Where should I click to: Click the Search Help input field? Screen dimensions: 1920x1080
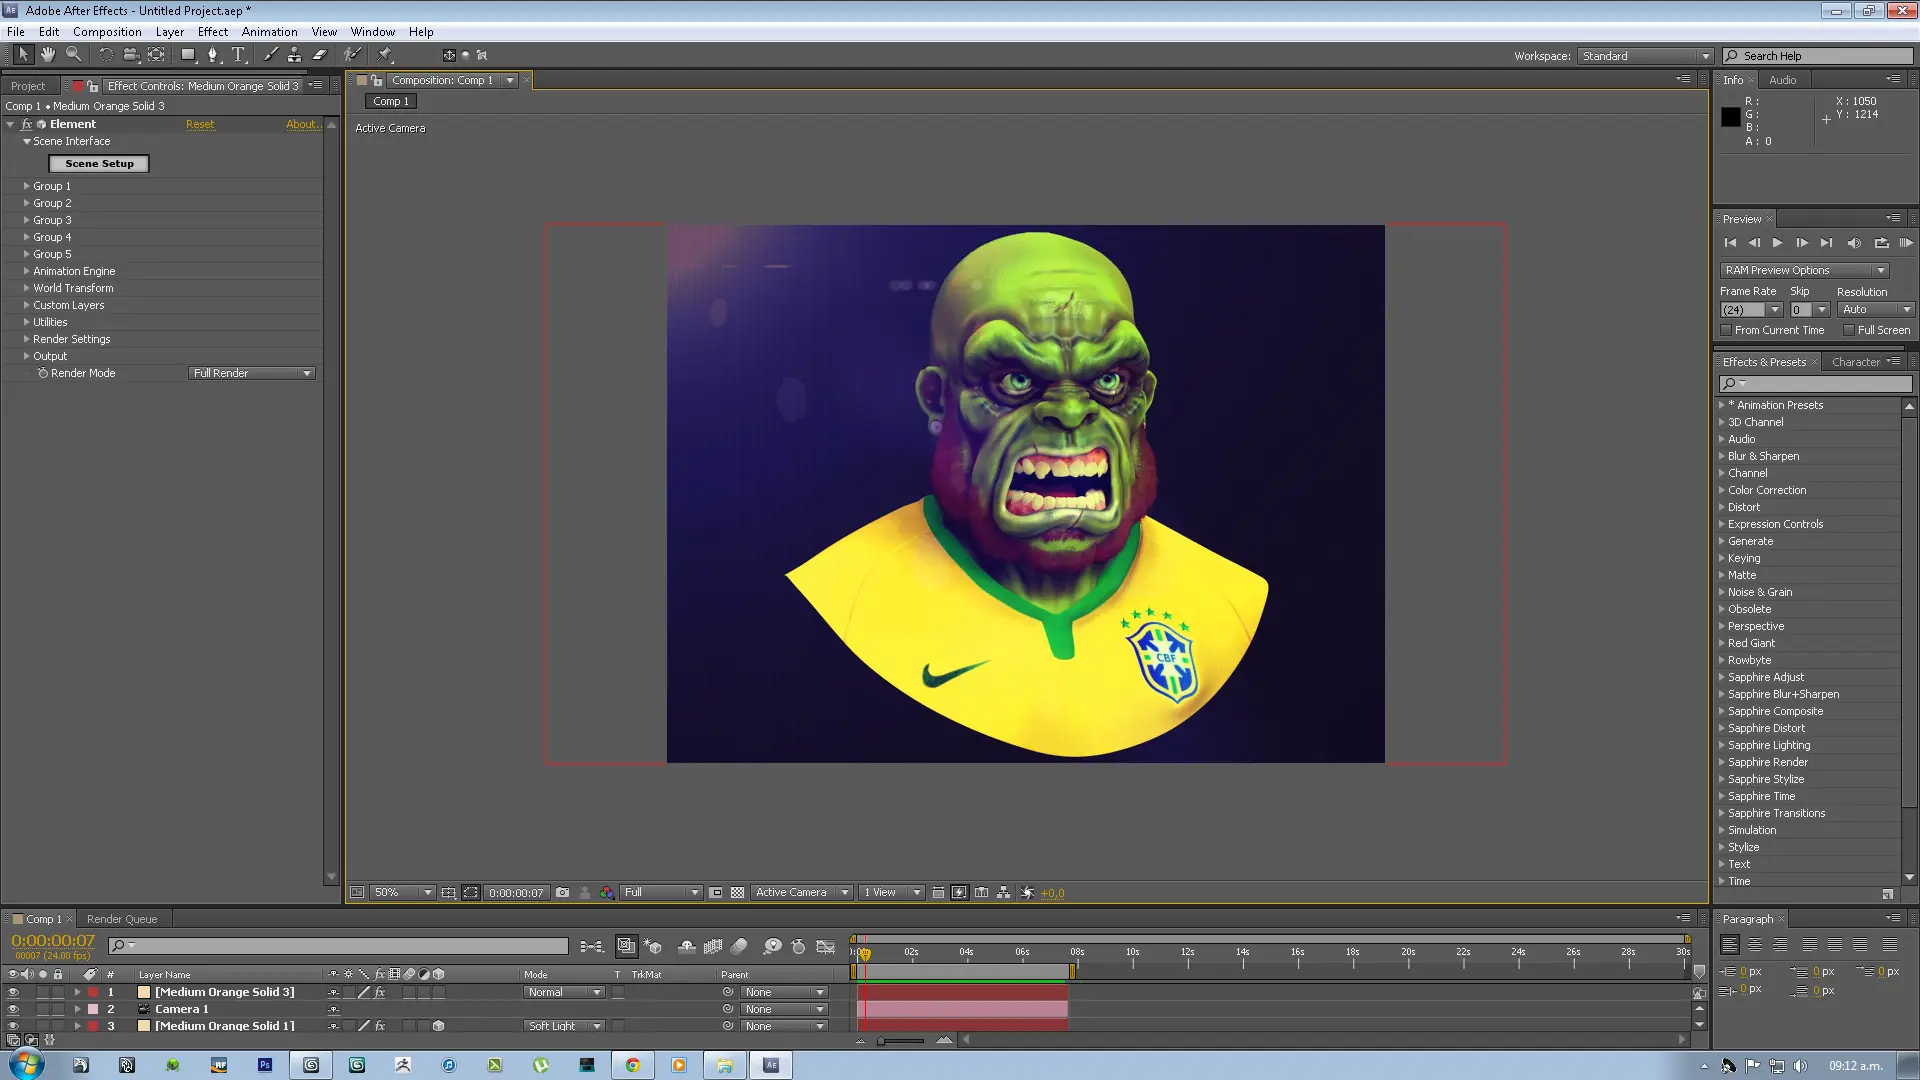pos(1817,56)
